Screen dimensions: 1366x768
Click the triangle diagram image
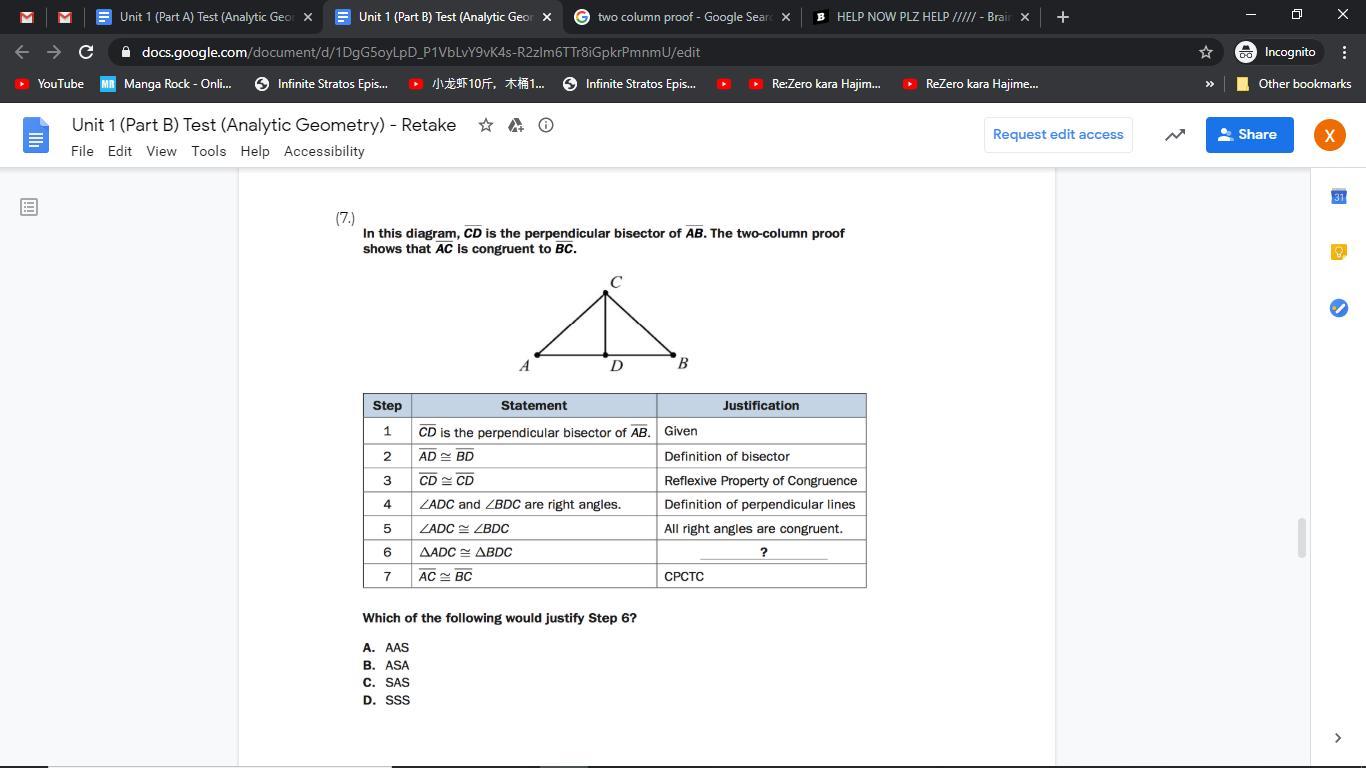[x=605, y=325]
